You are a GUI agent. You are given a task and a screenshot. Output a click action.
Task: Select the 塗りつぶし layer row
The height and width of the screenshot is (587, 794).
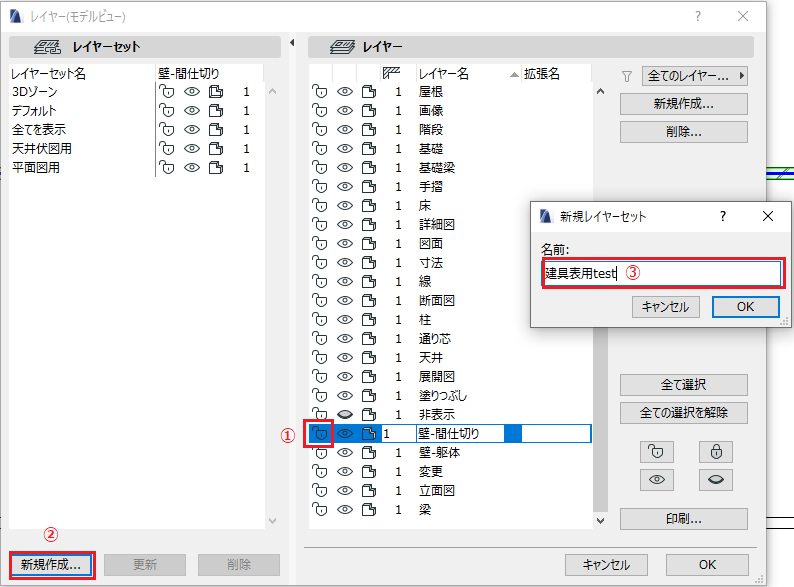click(x=450, y=396)
